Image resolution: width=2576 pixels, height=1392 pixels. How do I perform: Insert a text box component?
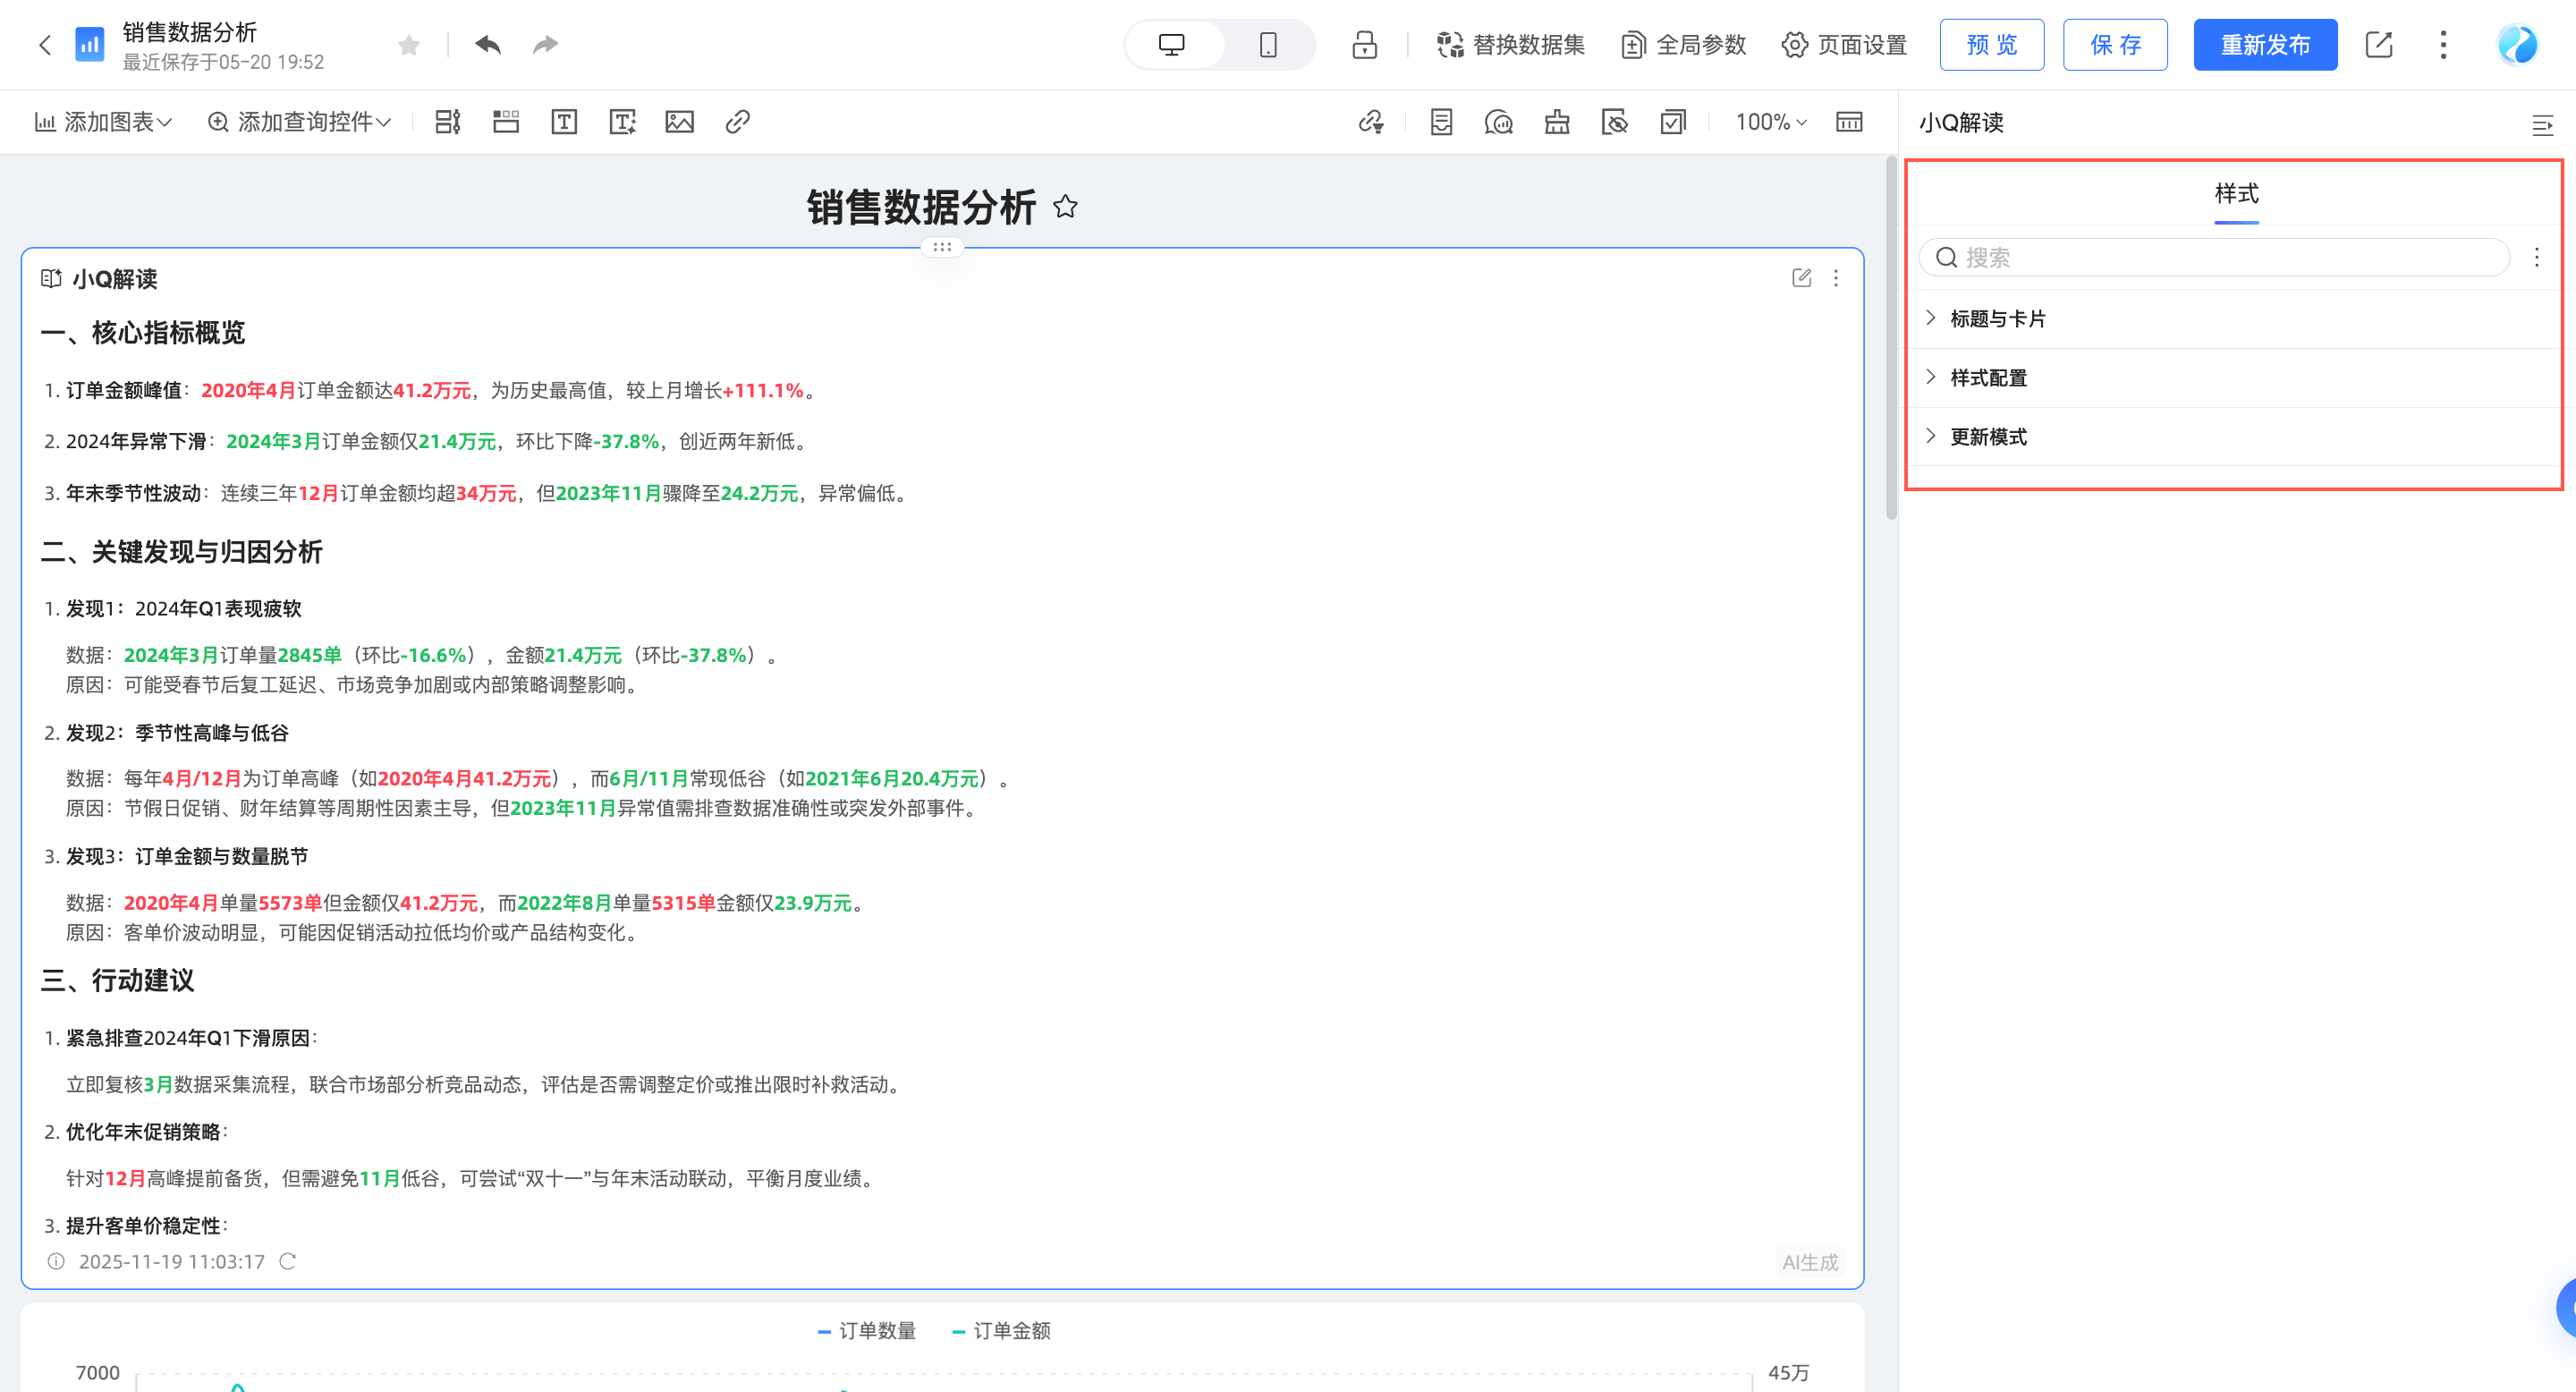(x=564, y=122)
